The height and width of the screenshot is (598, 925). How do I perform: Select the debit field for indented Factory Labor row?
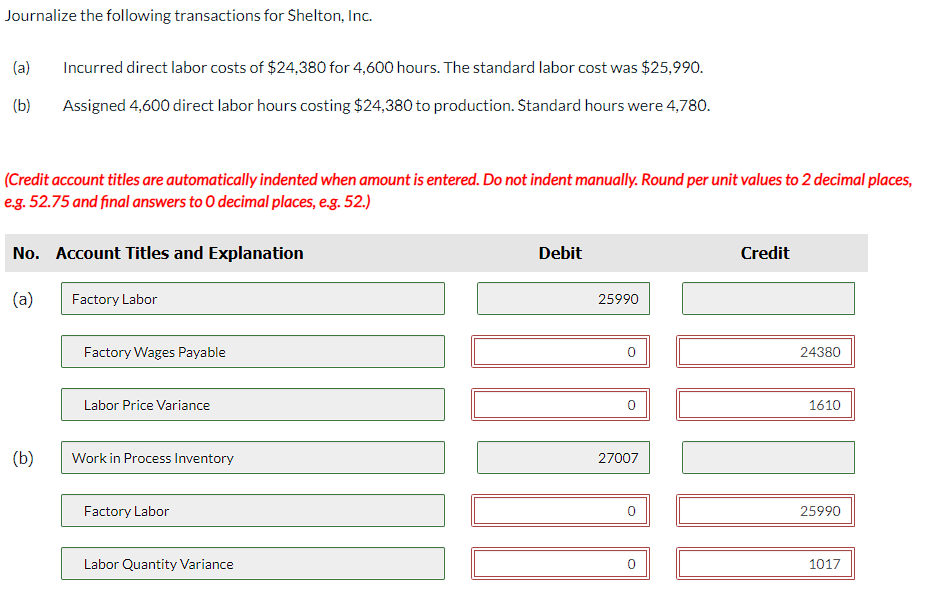pos(560,511)
